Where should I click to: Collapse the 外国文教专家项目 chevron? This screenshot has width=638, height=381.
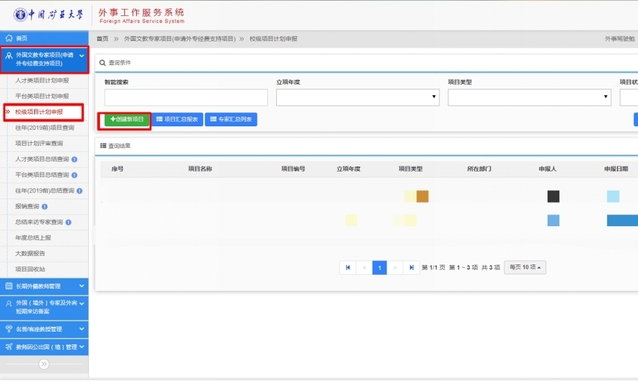point(82,55)
